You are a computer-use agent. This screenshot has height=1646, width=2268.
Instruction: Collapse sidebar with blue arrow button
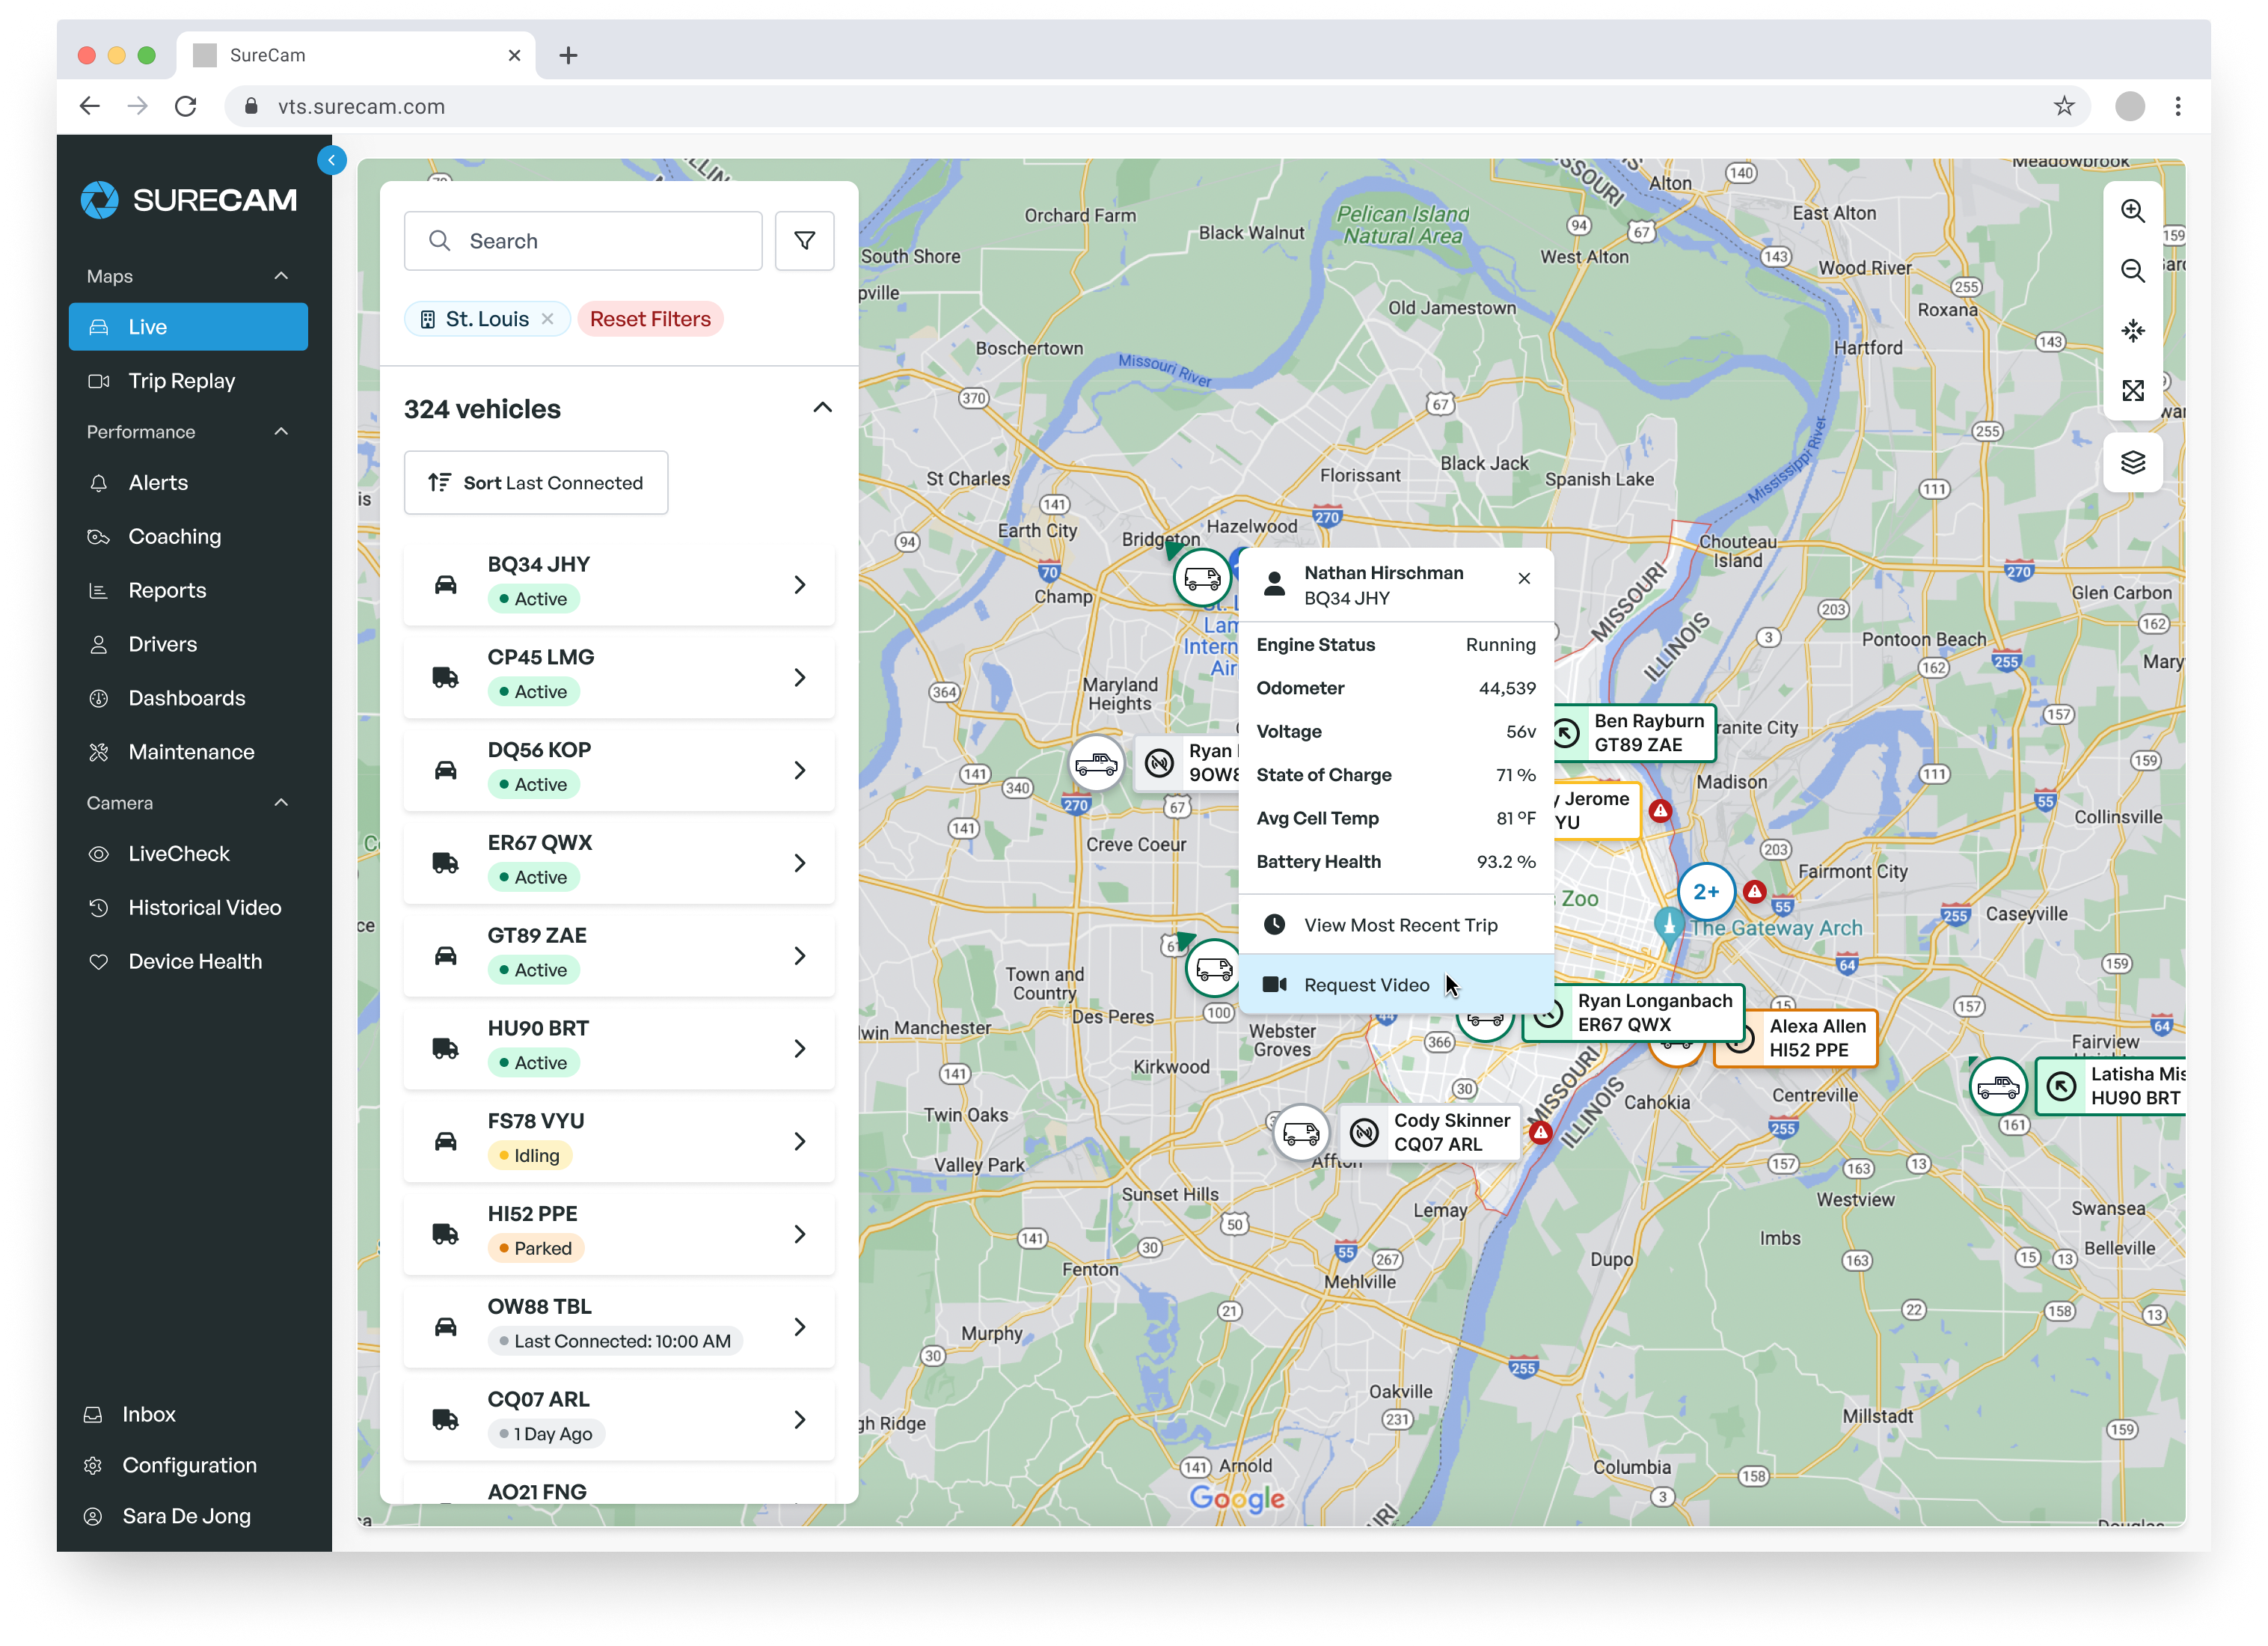pyautogui.click(x=331, y=160)
